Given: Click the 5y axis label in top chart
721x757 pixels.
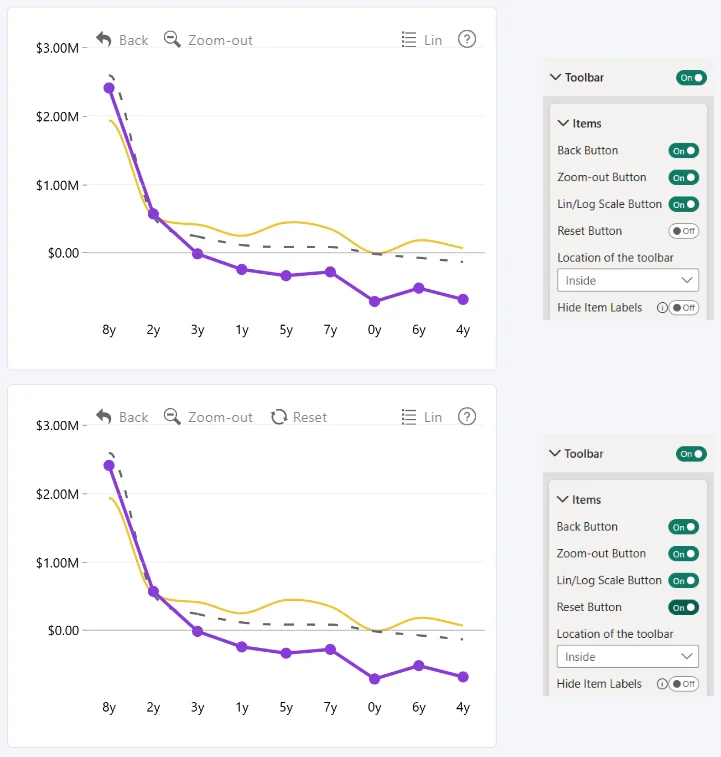Looking at the screenshot, I should 286,330.
